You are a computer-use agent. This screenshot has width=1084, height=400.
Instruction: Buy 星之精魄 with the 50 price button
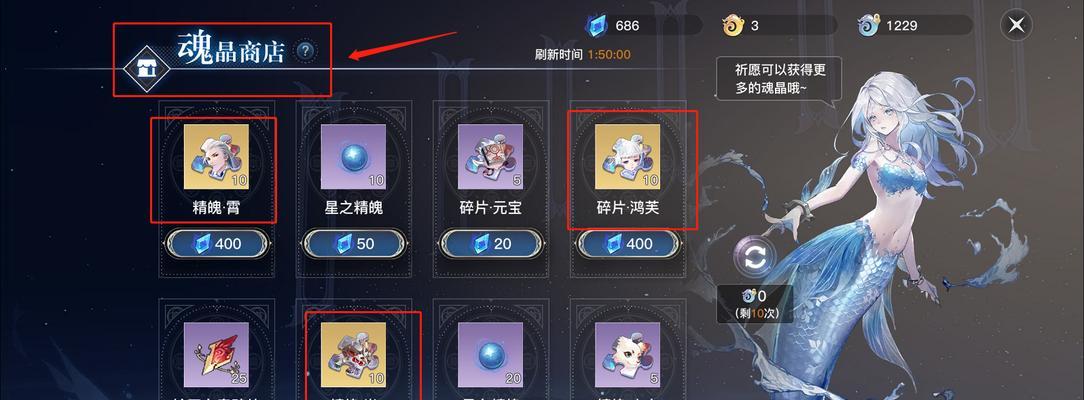pyautogui.click(x=353, y=243)
